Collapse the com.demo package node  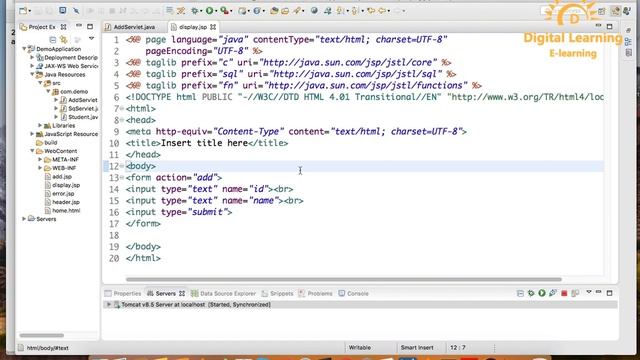click(x=48, y=91)
